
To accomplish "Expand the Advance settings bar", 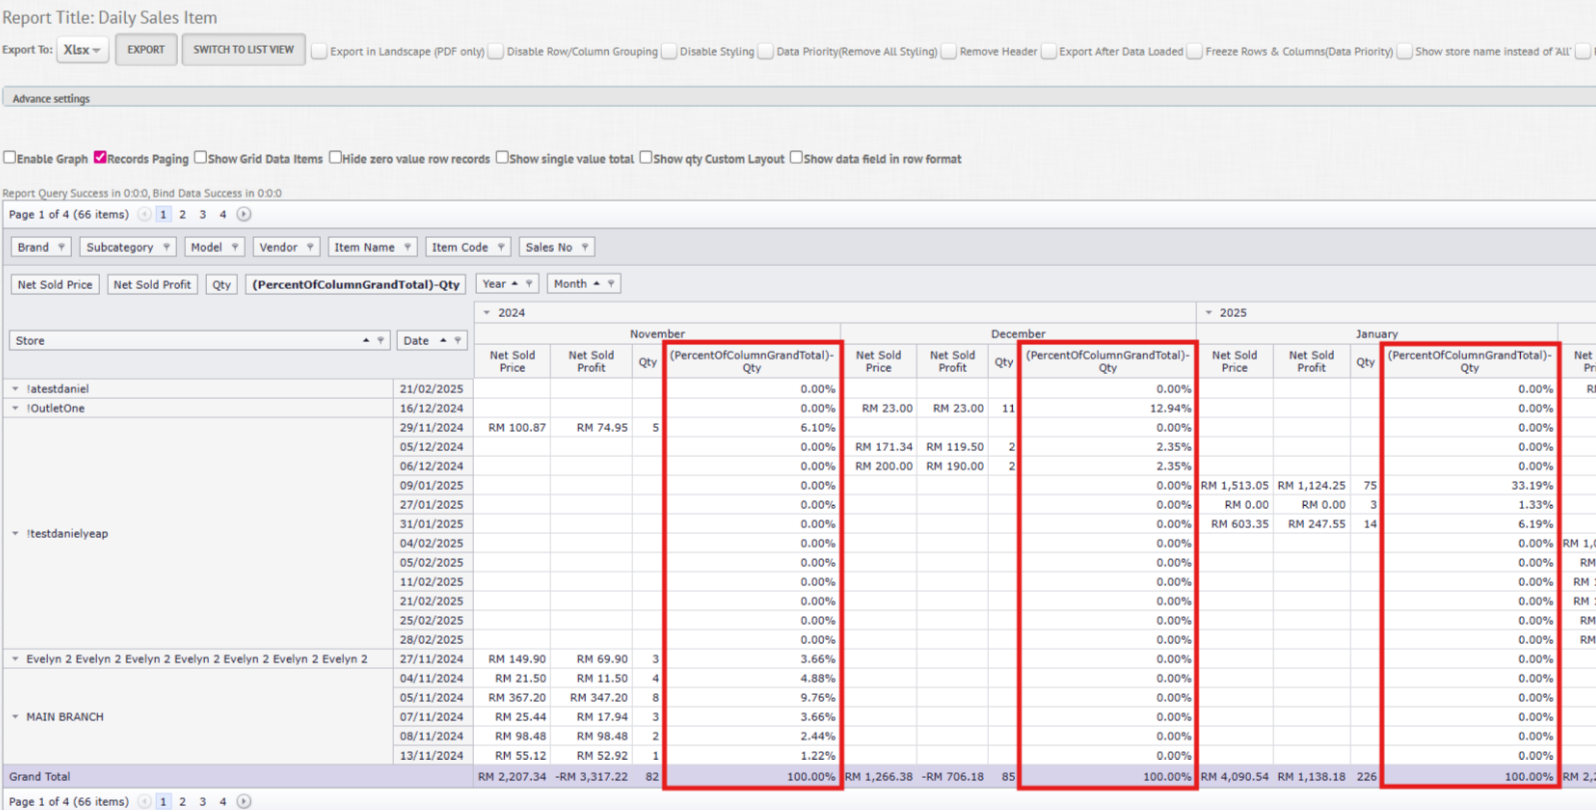I will 51,98.
